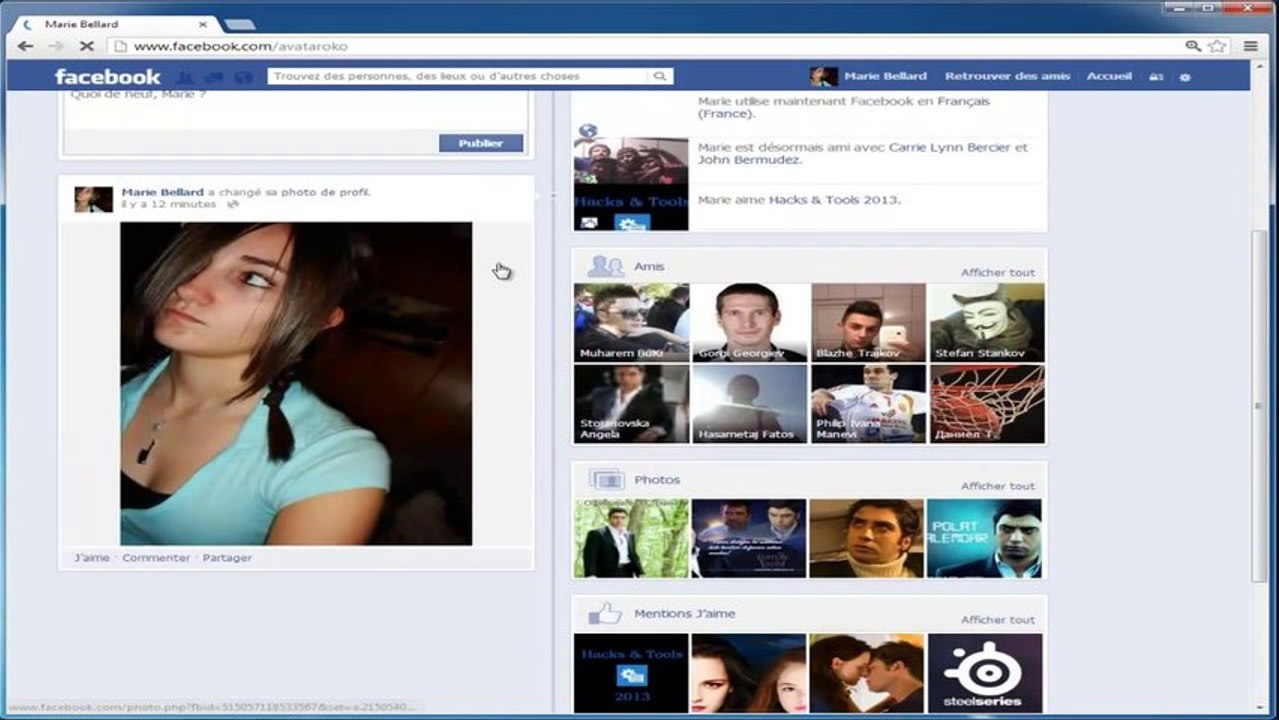Click Afficher tout in Photos section
Screen dimensions: 1279x720
click(x=998, y=486)
